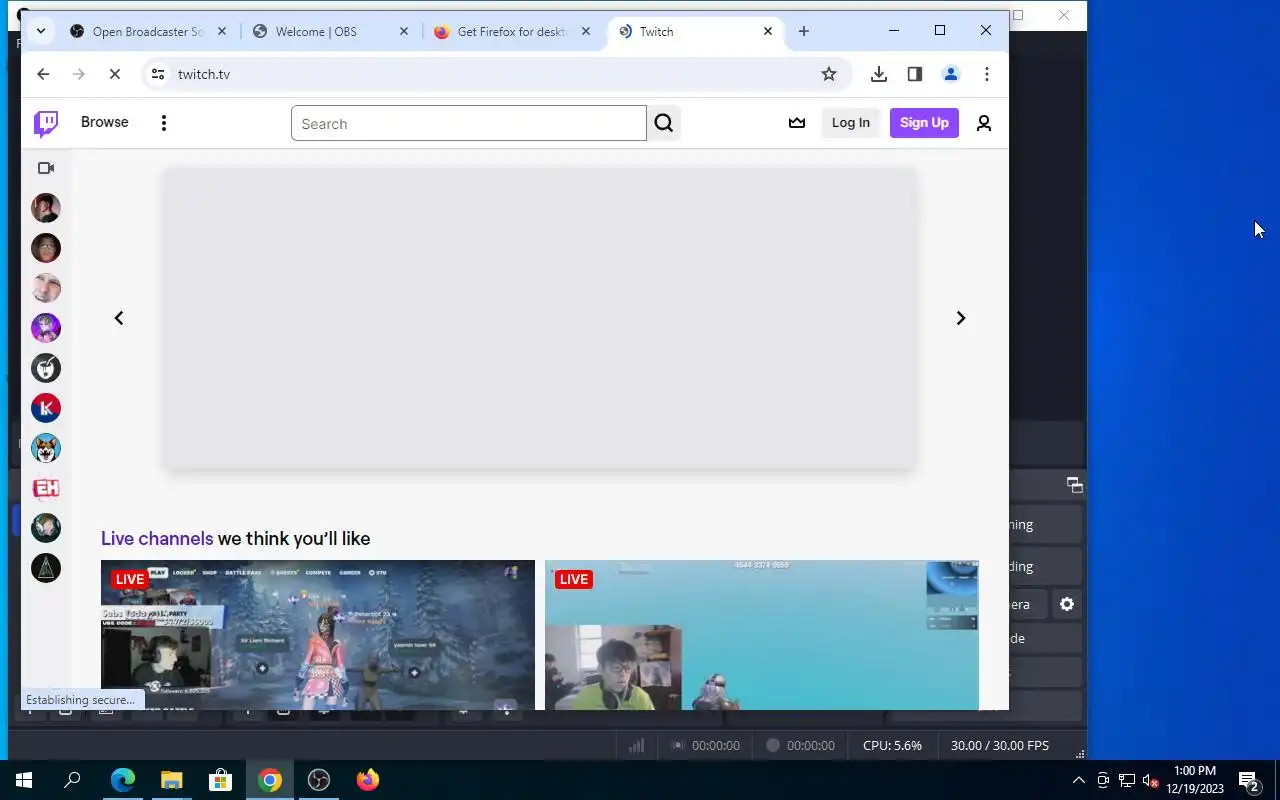Viewport: 1280px width, 800px height.
Task: Open Microsoft Edge from the taskbar
Action: click(122, 780)
